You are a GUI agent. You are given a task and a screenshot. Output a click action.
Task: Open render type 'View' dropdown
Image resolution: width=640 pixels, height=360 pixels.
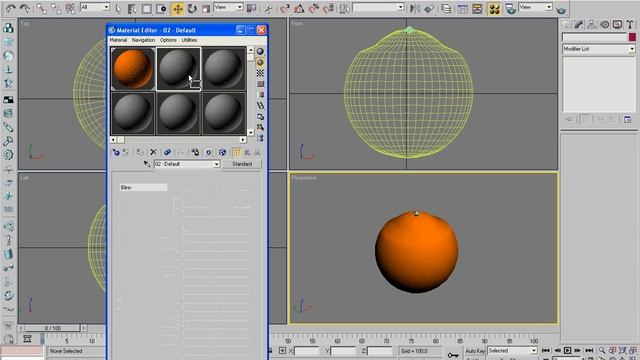(x=535, y=7)
